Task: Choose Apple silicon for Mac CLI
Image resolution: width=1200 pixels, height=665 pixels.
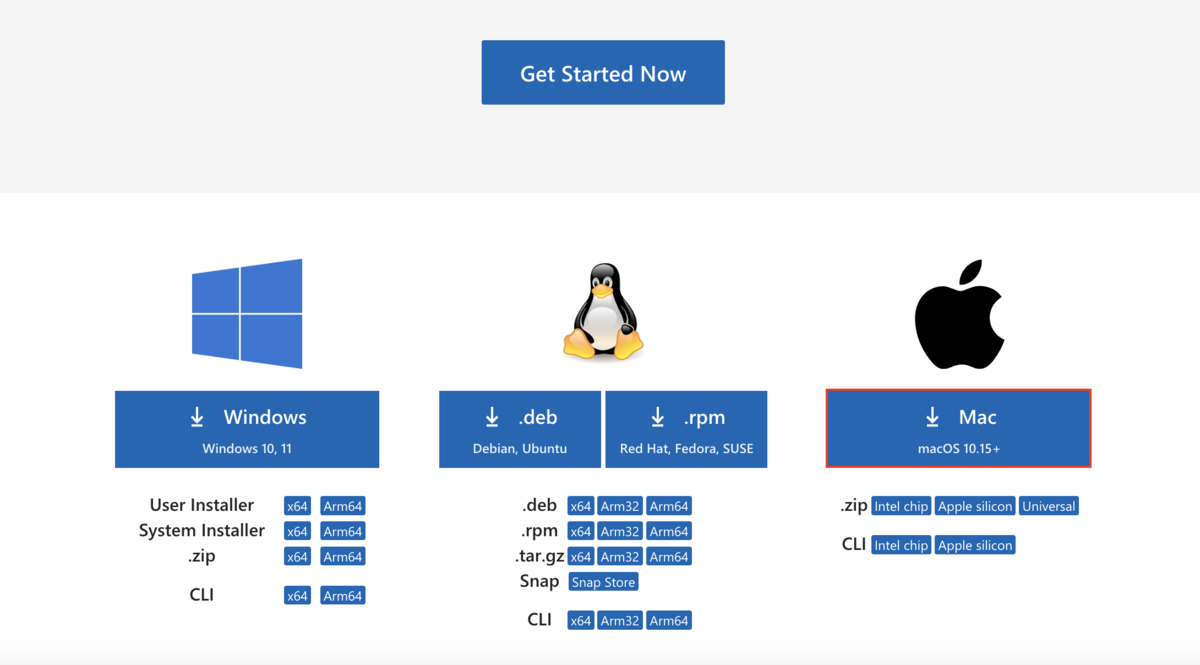Action: pos(975,545)
